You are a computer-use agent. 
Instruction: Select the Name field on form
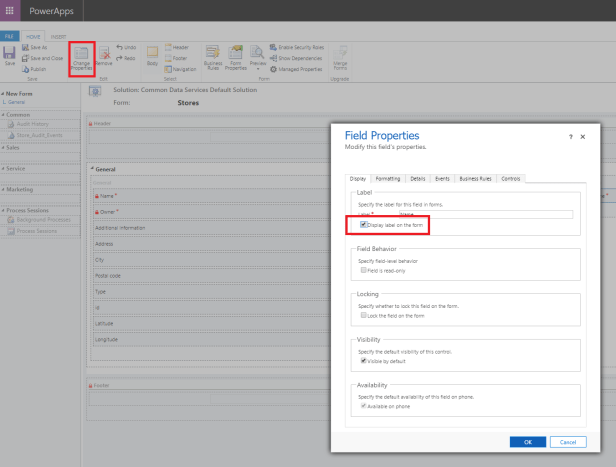point(211,196)
